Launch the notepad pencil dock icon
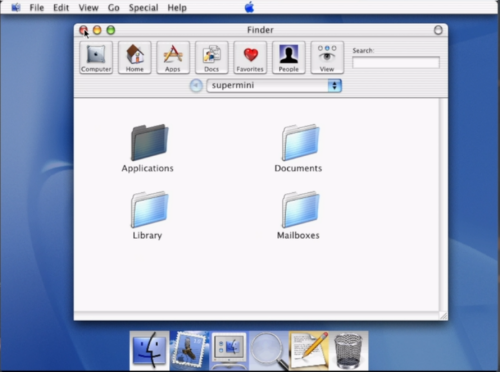Screen dimensions: 500x372 pyautogui.click(x=309, y=350)
